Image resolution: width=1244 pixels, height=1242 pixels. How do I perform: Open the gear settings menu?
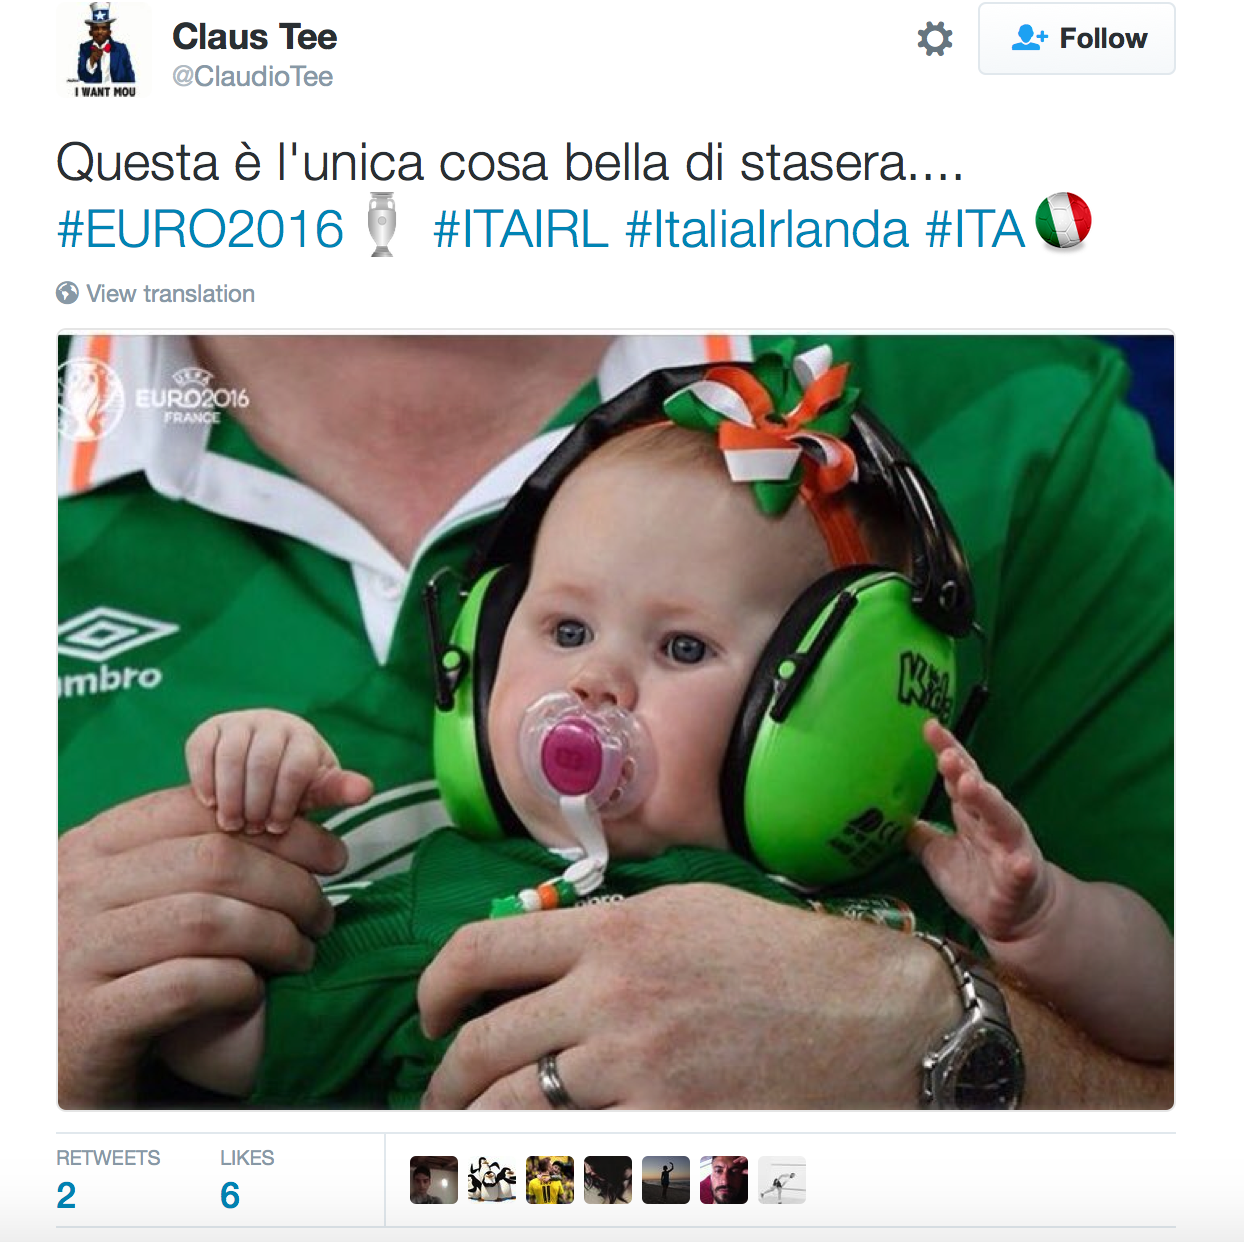coord(935,39)
